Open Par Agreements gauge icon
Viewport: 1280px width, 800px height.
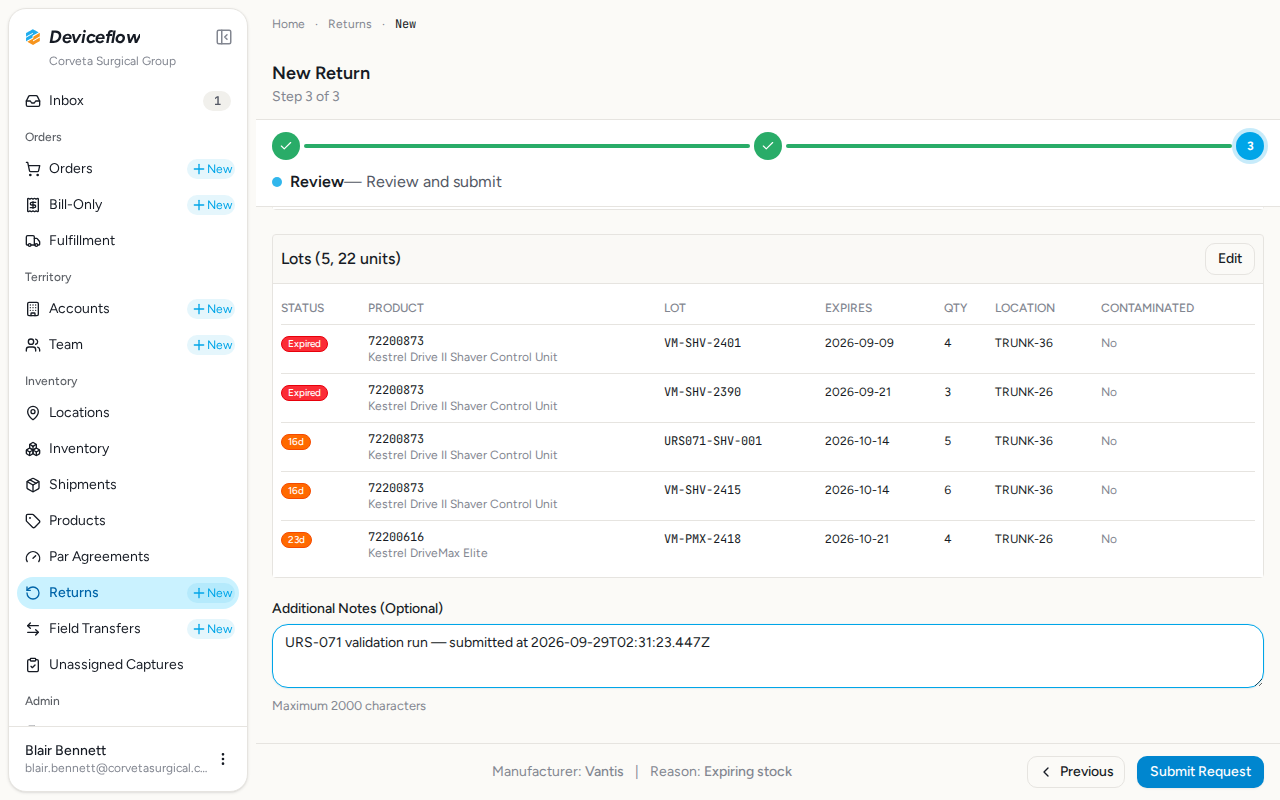point(33,557)
